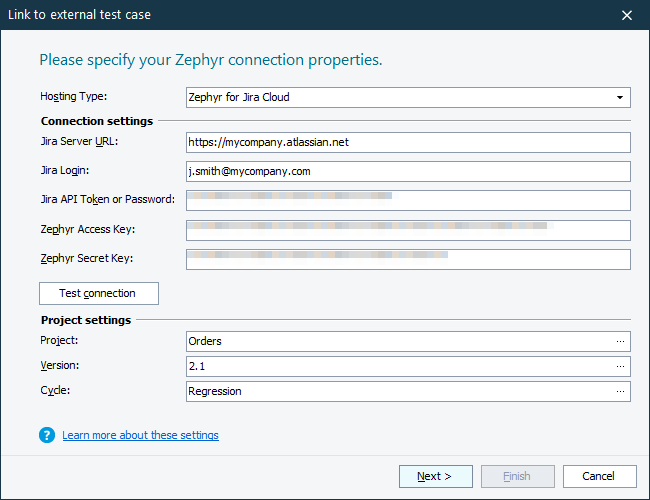Click the Project field containing Orders
Viewport: 650px width, 500px height.
[398, 341]
